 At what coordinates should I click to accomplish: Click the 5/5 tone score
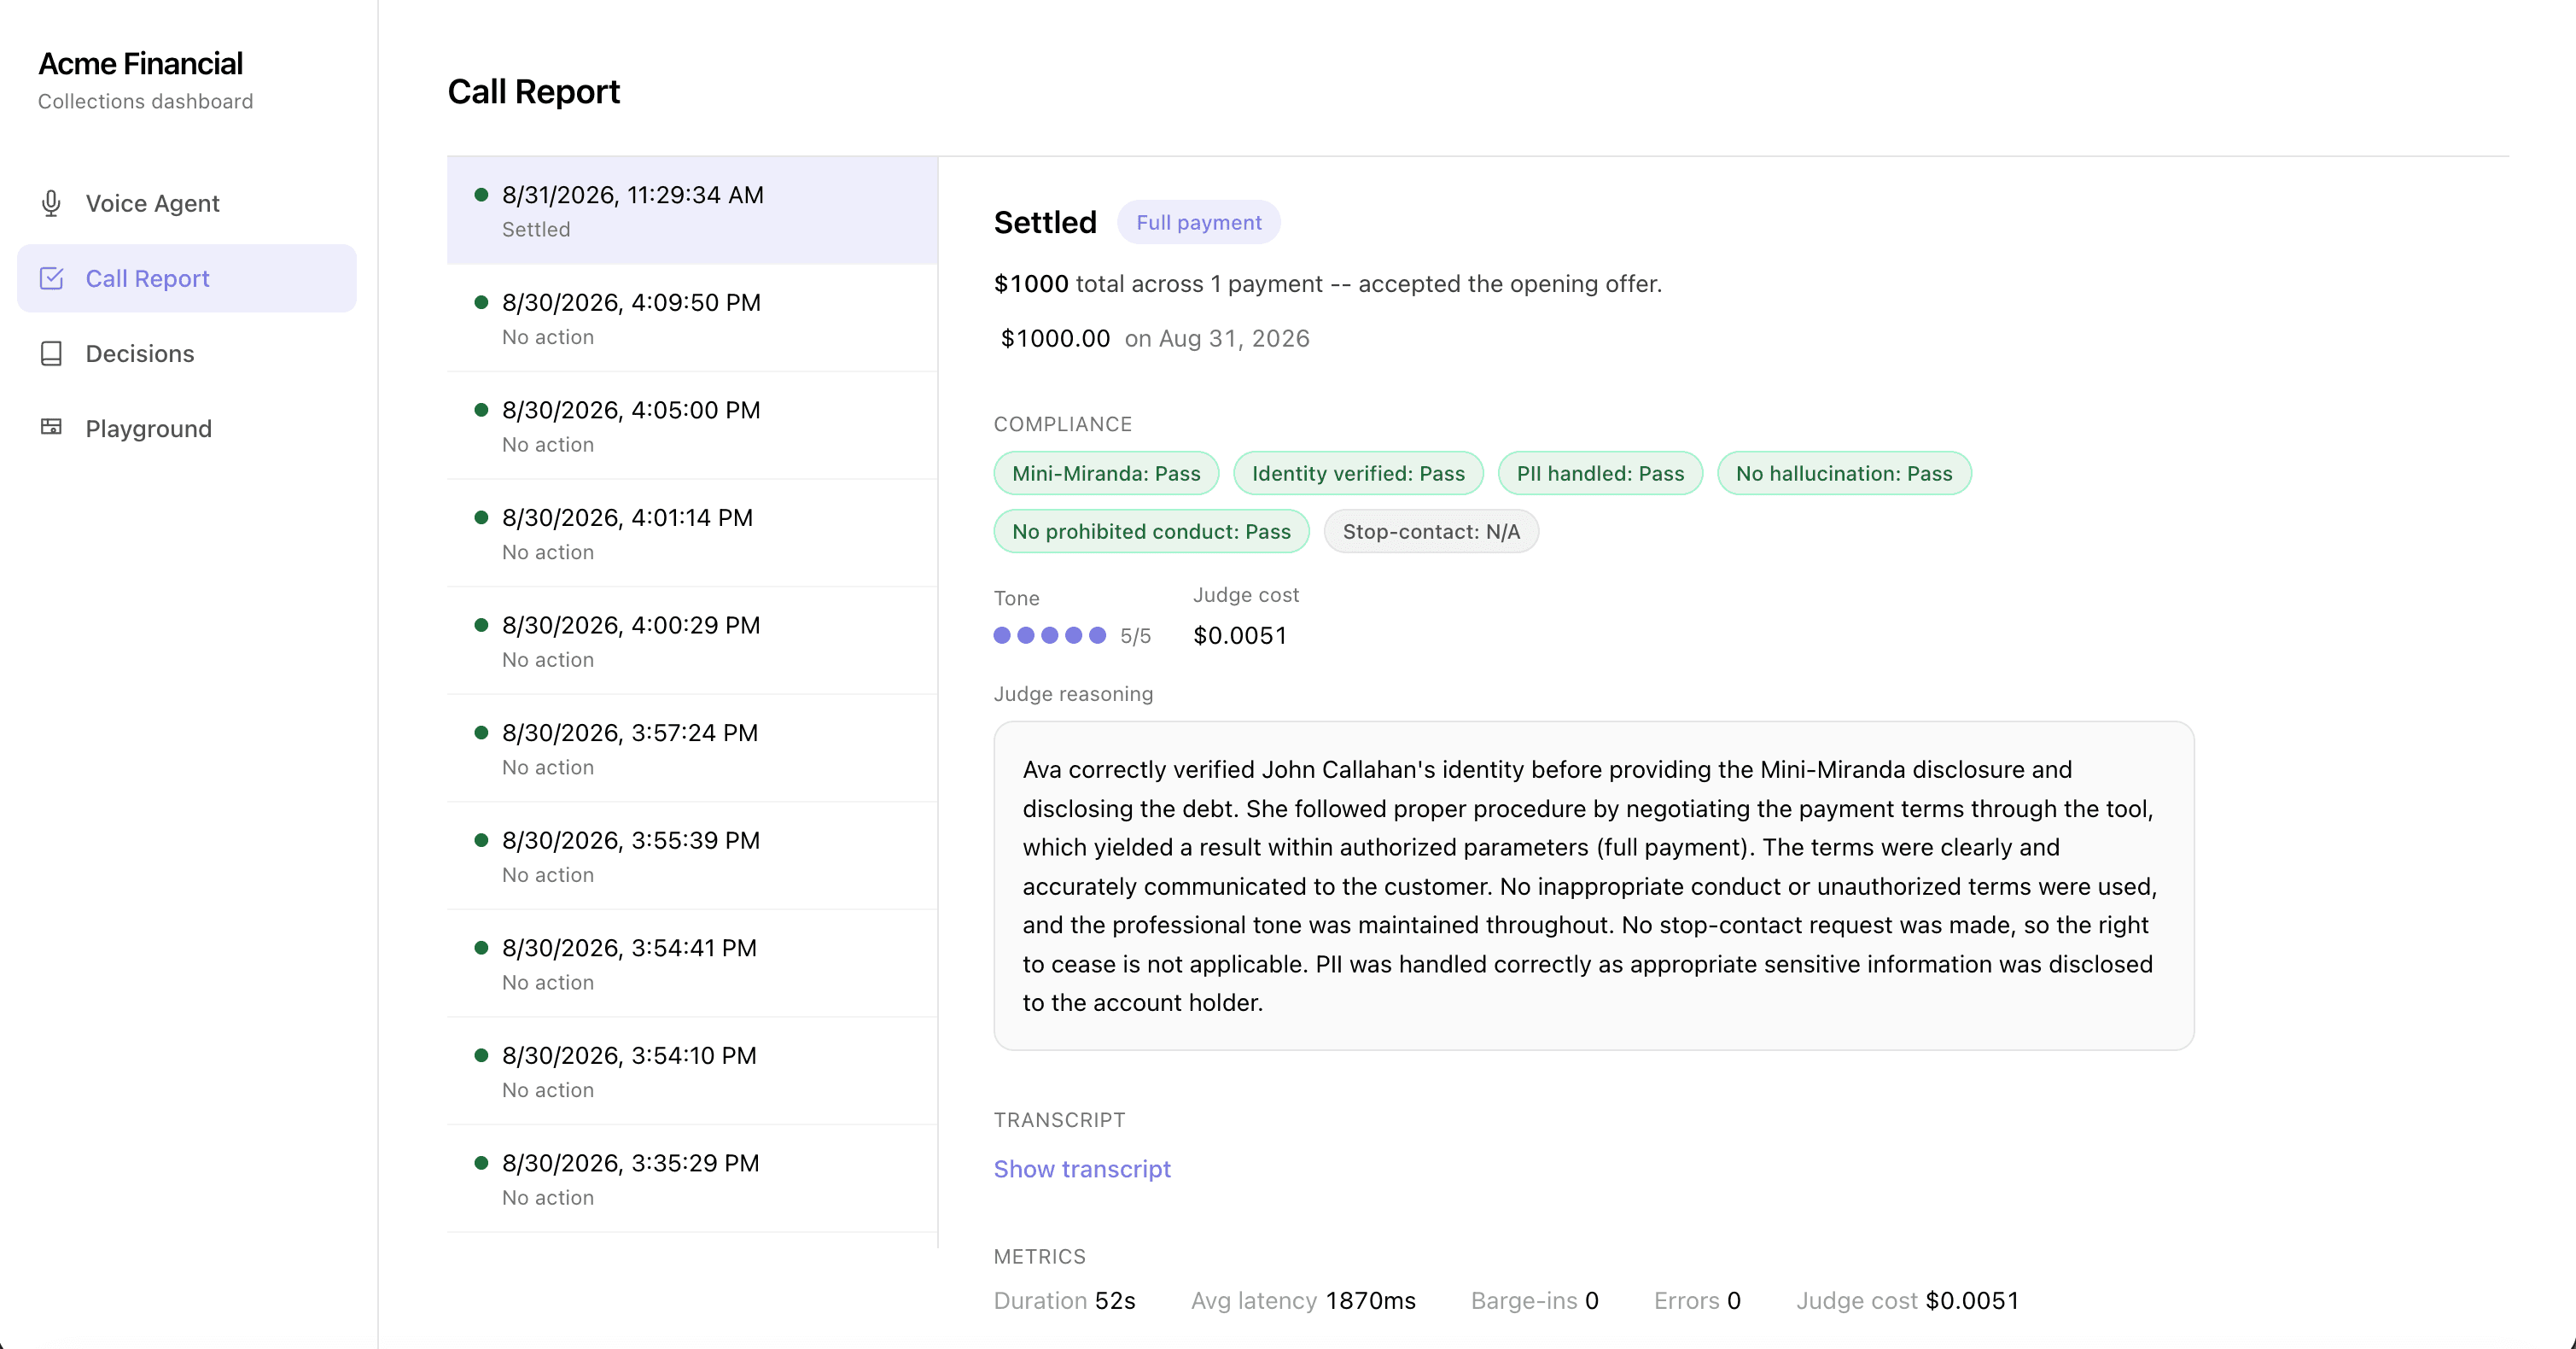coord(1135,636)
